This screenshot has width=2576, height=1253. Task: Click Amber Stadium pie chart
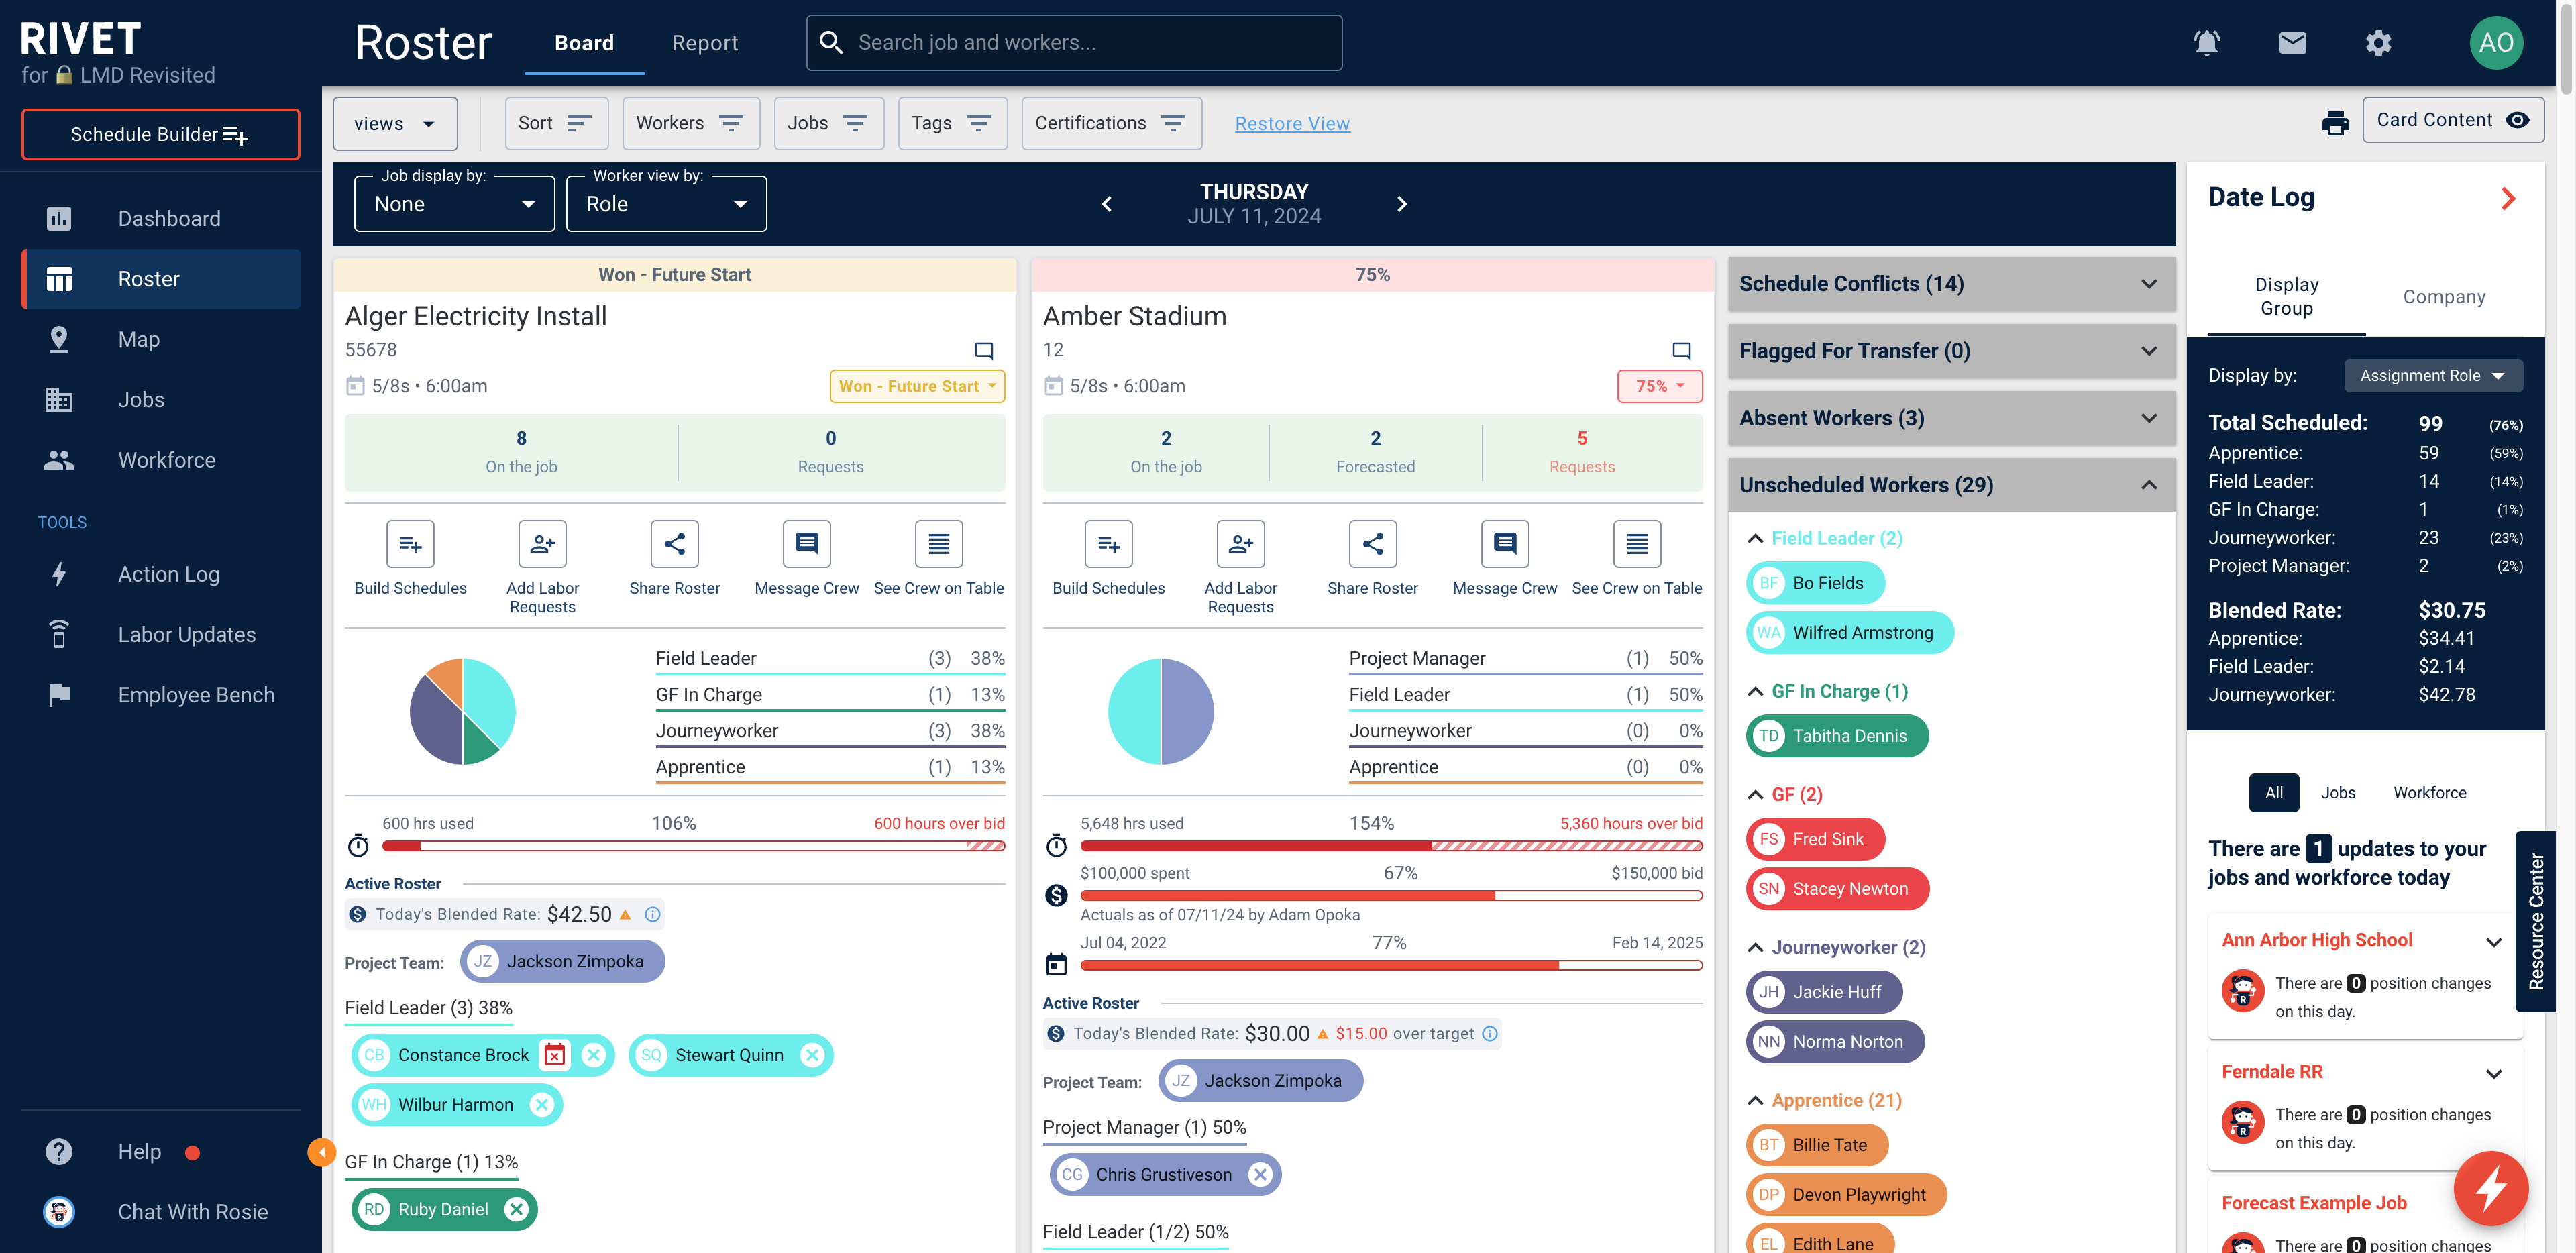pos(1160,711)
